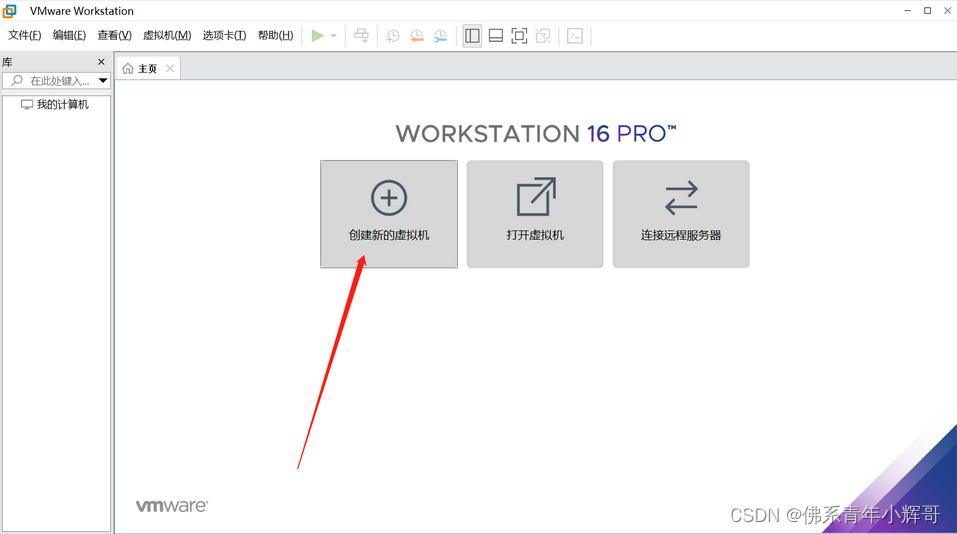Screen dimensions: 957x534
Task: Click the take snapshot toolbar icon
Action: click(393, 36)
